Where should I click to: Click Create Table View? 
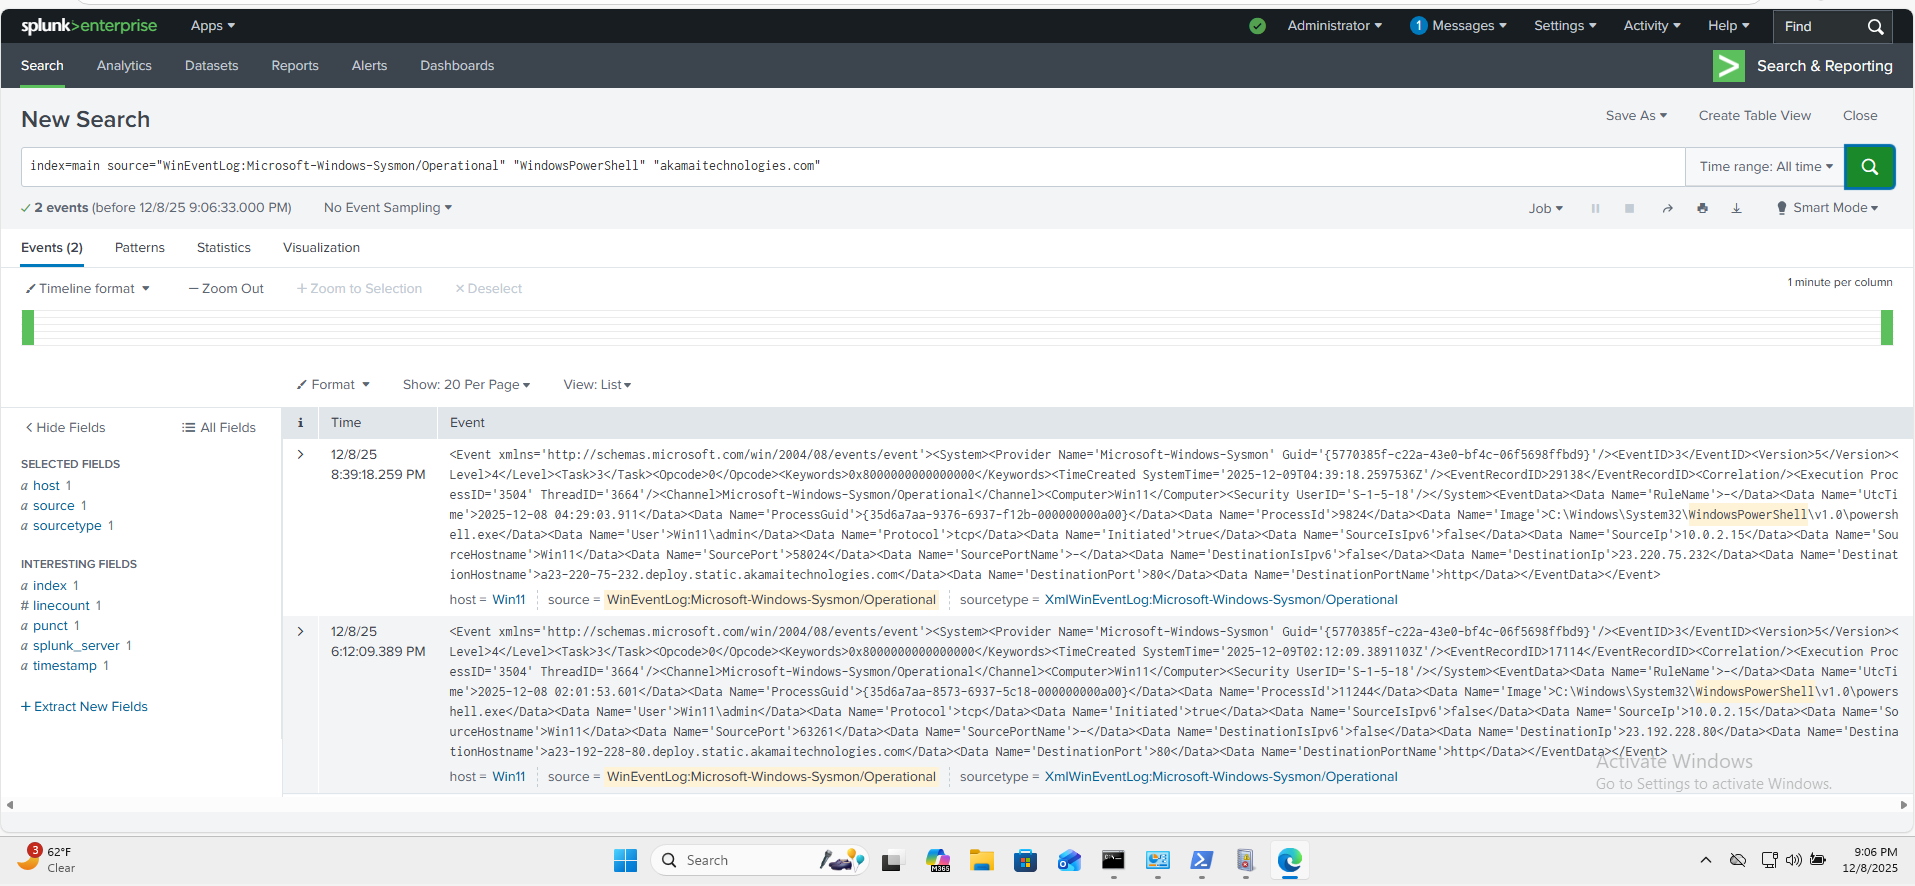[x=1754, y=116]
